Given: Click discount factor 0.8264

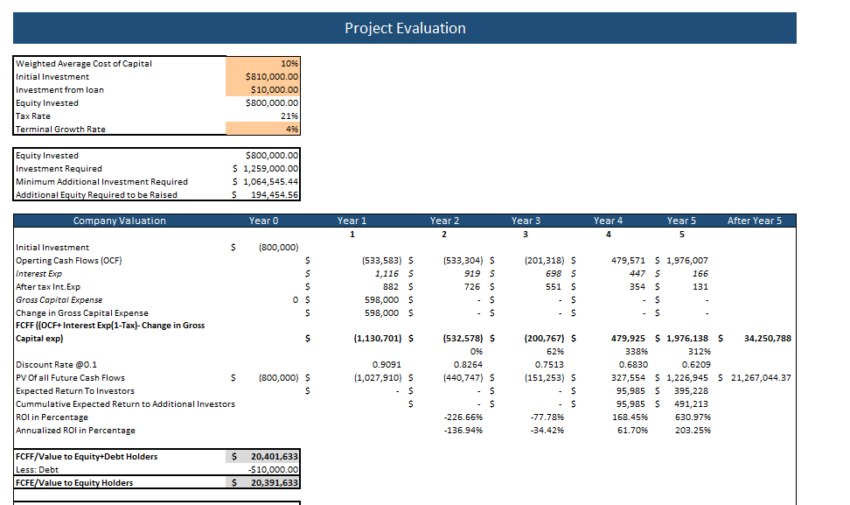Looking at the screenshot, I should (468, 365).
